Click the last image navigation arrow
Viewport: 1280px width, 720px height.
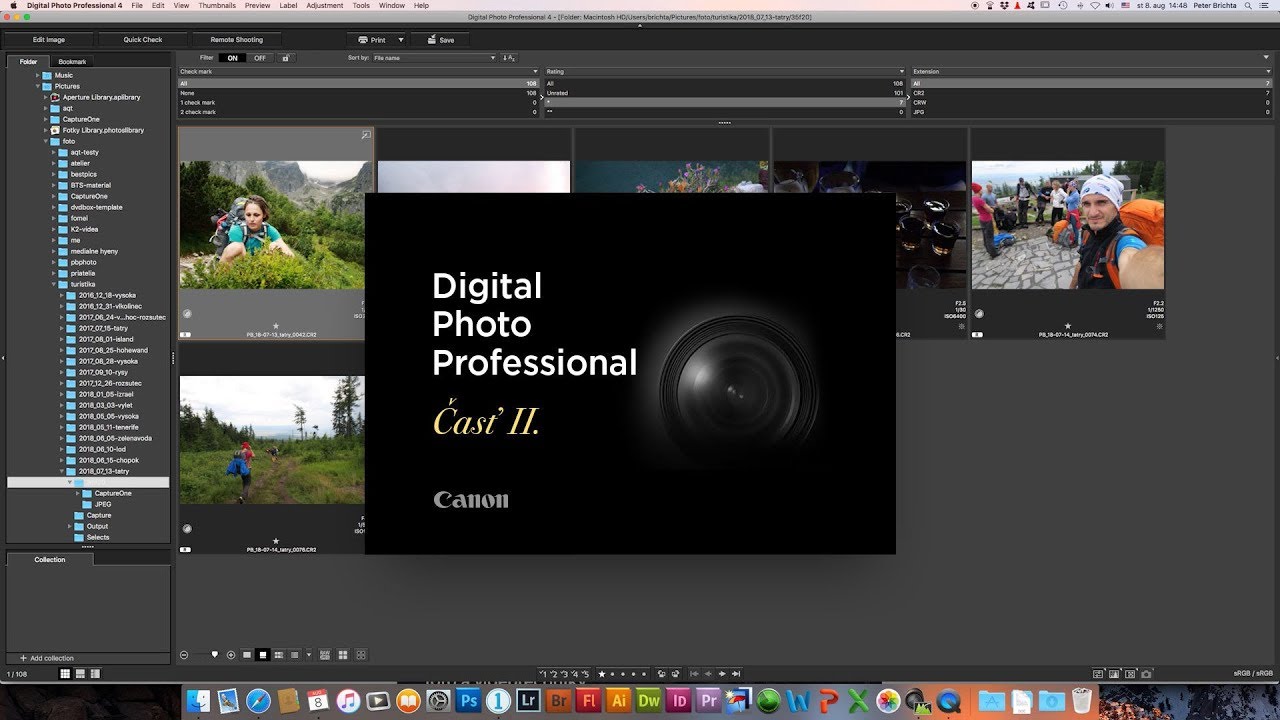click(x=736, y=674)
